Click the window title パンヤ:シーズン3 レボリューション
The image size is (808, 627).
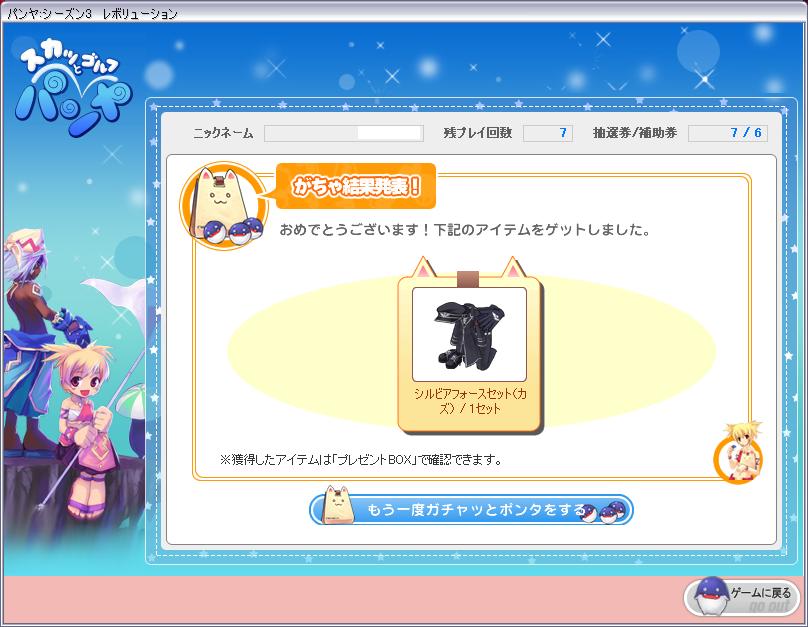92,14
